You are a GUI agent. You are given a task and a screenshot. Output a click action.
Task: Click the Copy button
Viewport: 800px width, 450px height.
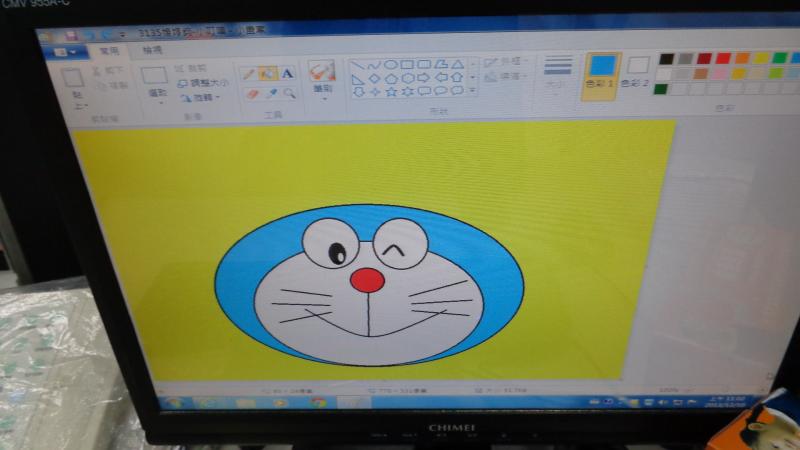112,85
